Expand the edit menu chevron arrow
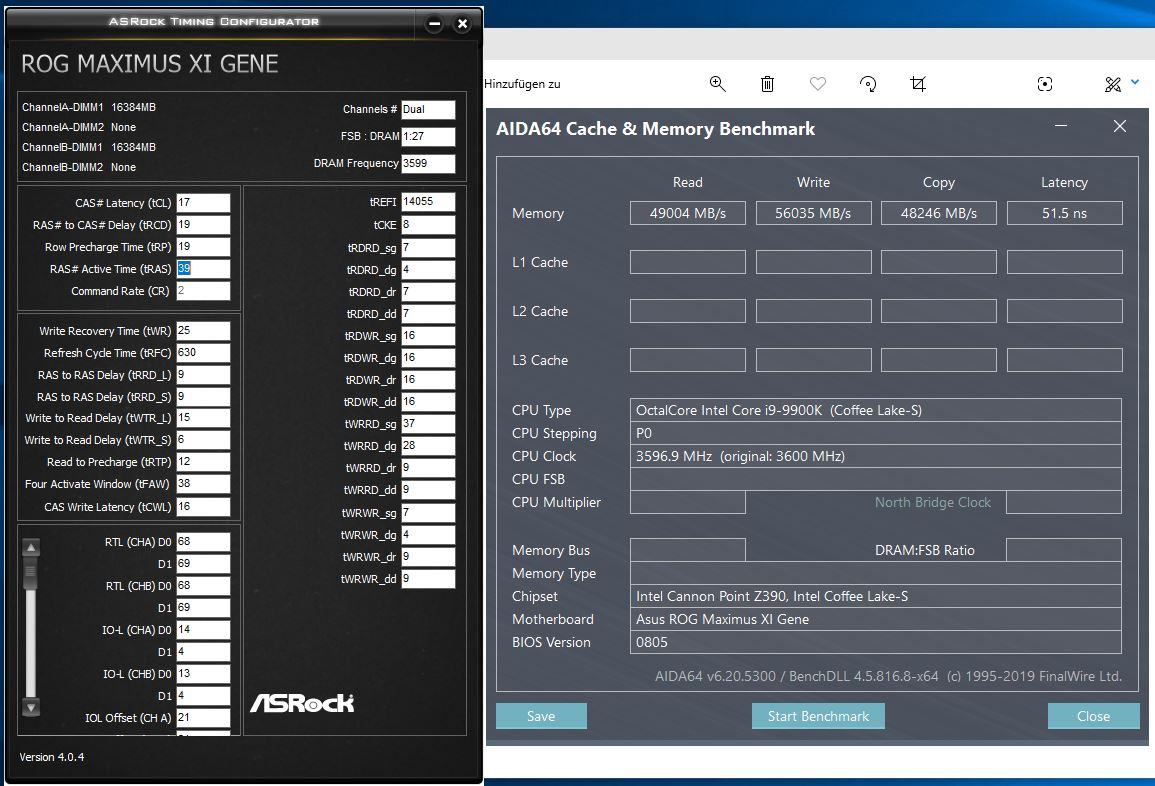The width and height of the screenshot is (1155, 786). click(1135, 82)
